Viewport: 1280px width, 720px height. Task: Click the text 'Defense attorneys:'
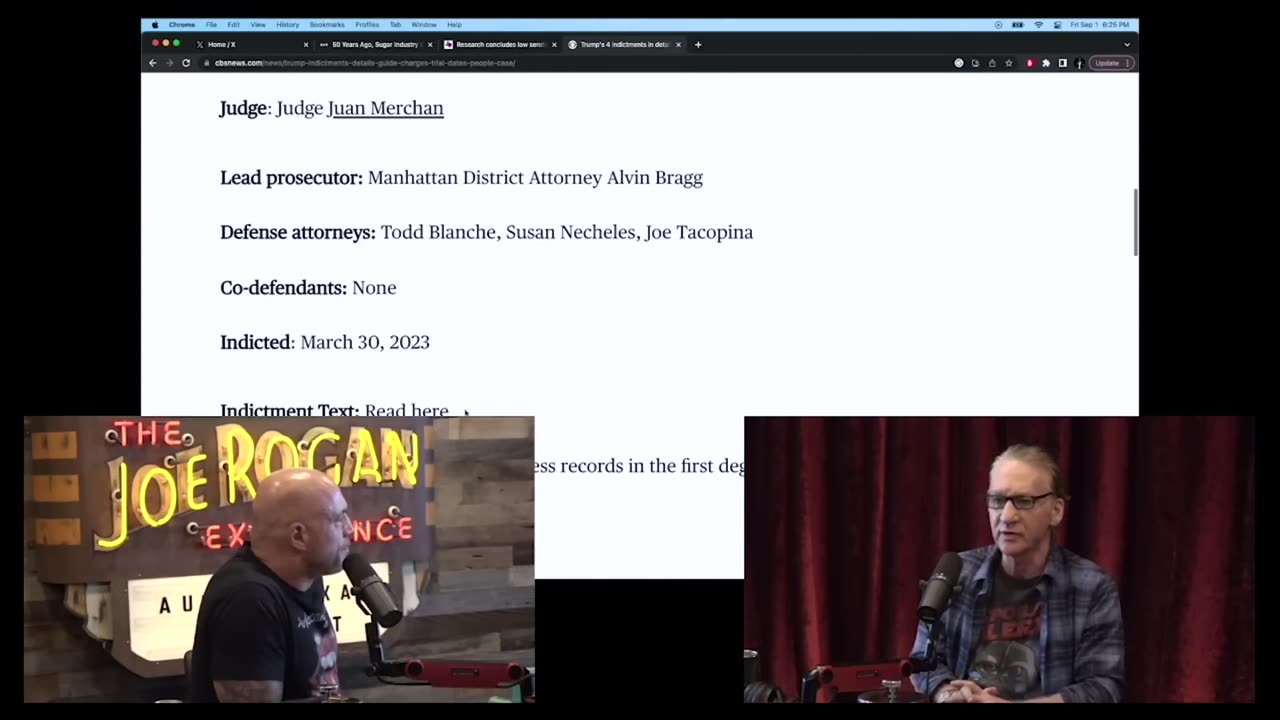click(298, 232)
